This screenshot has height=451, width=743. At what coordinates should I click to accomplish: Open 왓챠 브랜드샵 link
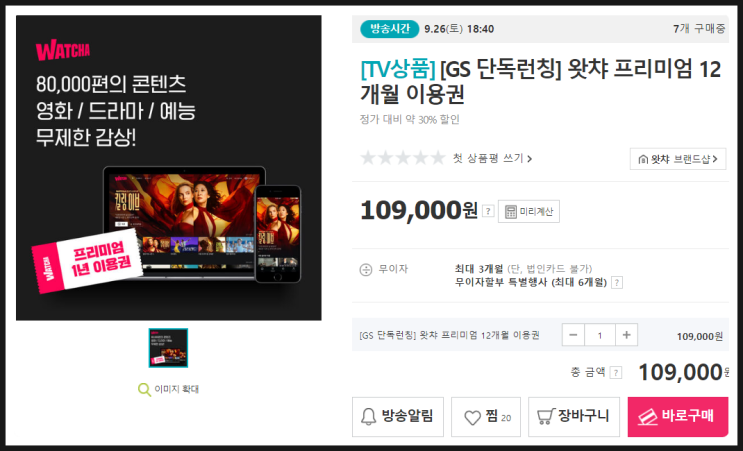point(678,159)
